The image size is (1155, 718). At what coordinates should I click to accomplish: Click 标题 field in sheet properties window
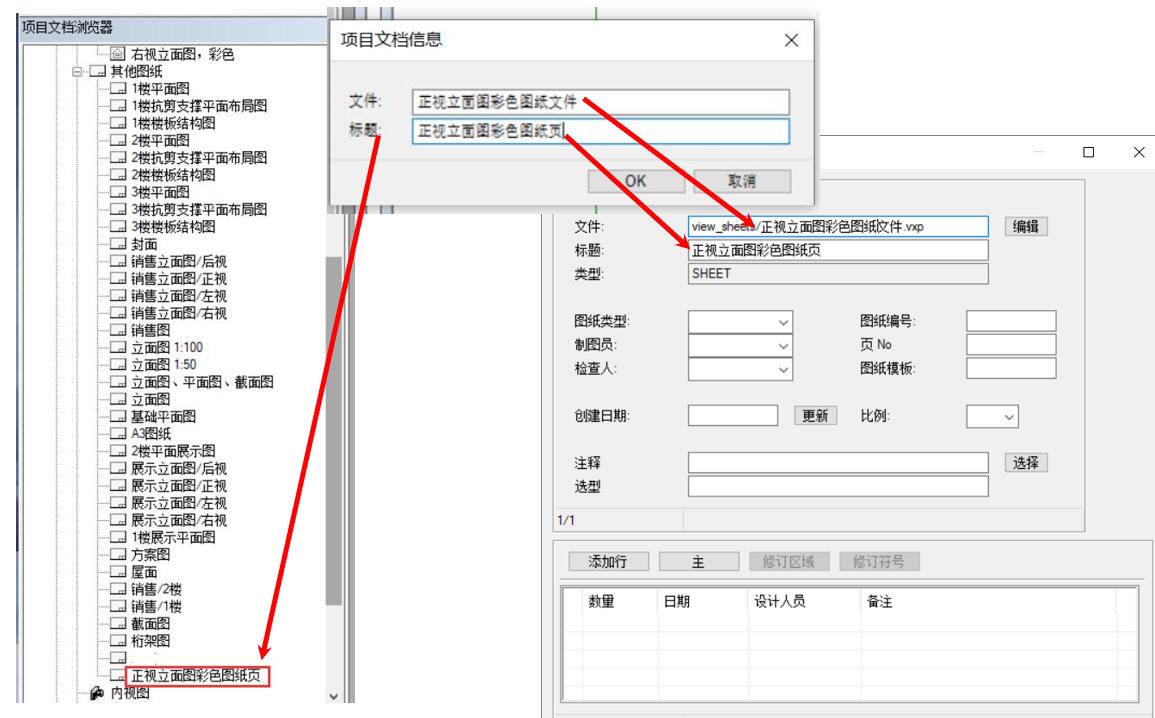click(x=838, y=250)
